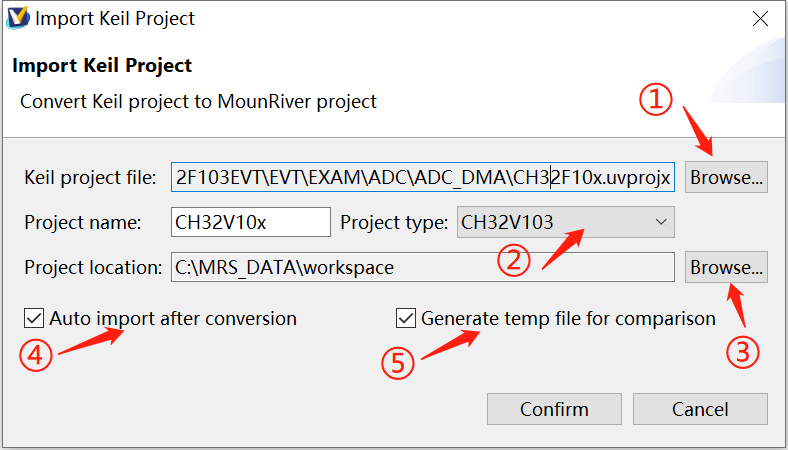Screen dimensions: 788x450
Task: Click the Project type dropdown arrow
Action: coord(659,222)
